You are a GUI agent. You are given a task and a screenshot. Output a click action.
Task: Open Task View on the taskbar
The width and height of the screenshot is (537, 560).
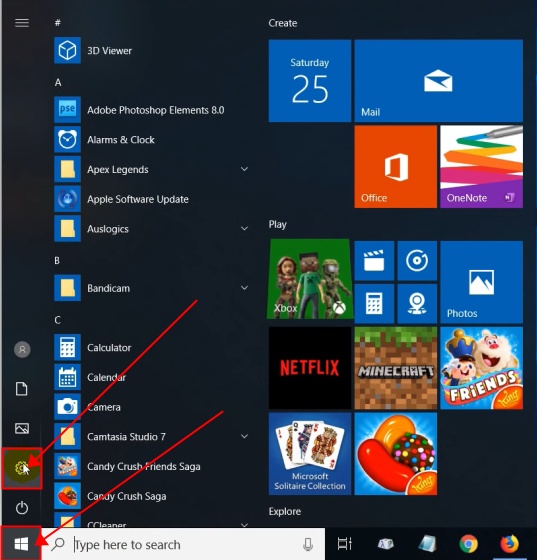pos(345,544)
